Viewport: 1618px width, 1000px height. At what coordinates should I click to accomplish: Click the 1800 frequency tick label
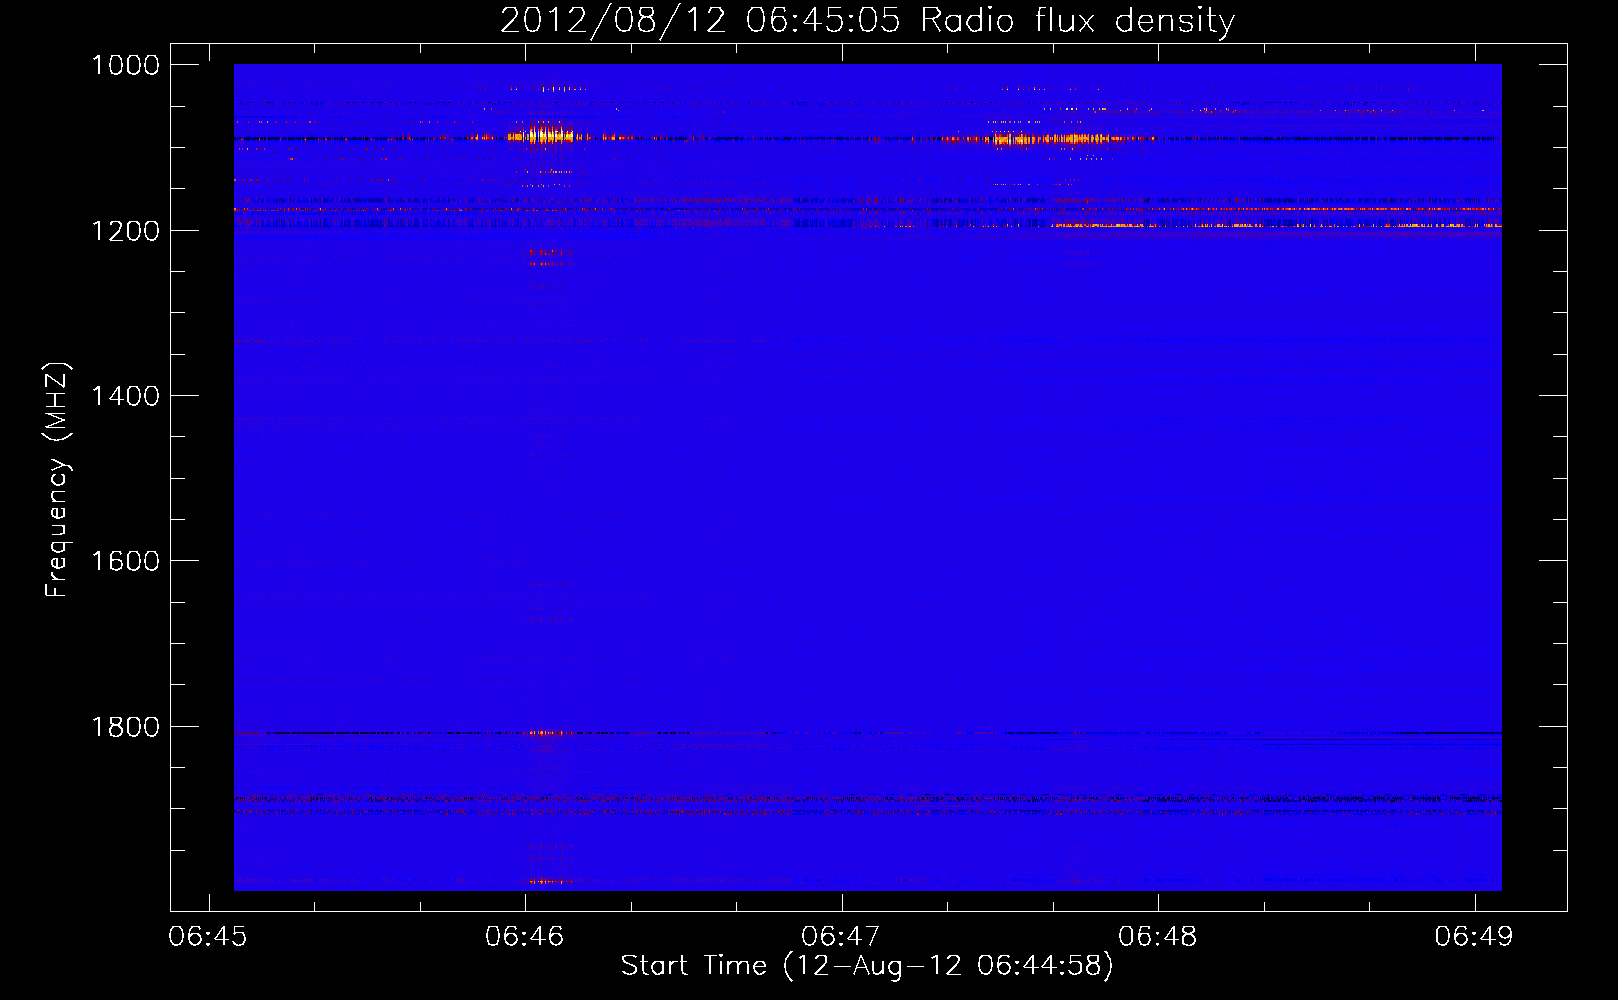[126, 727]
